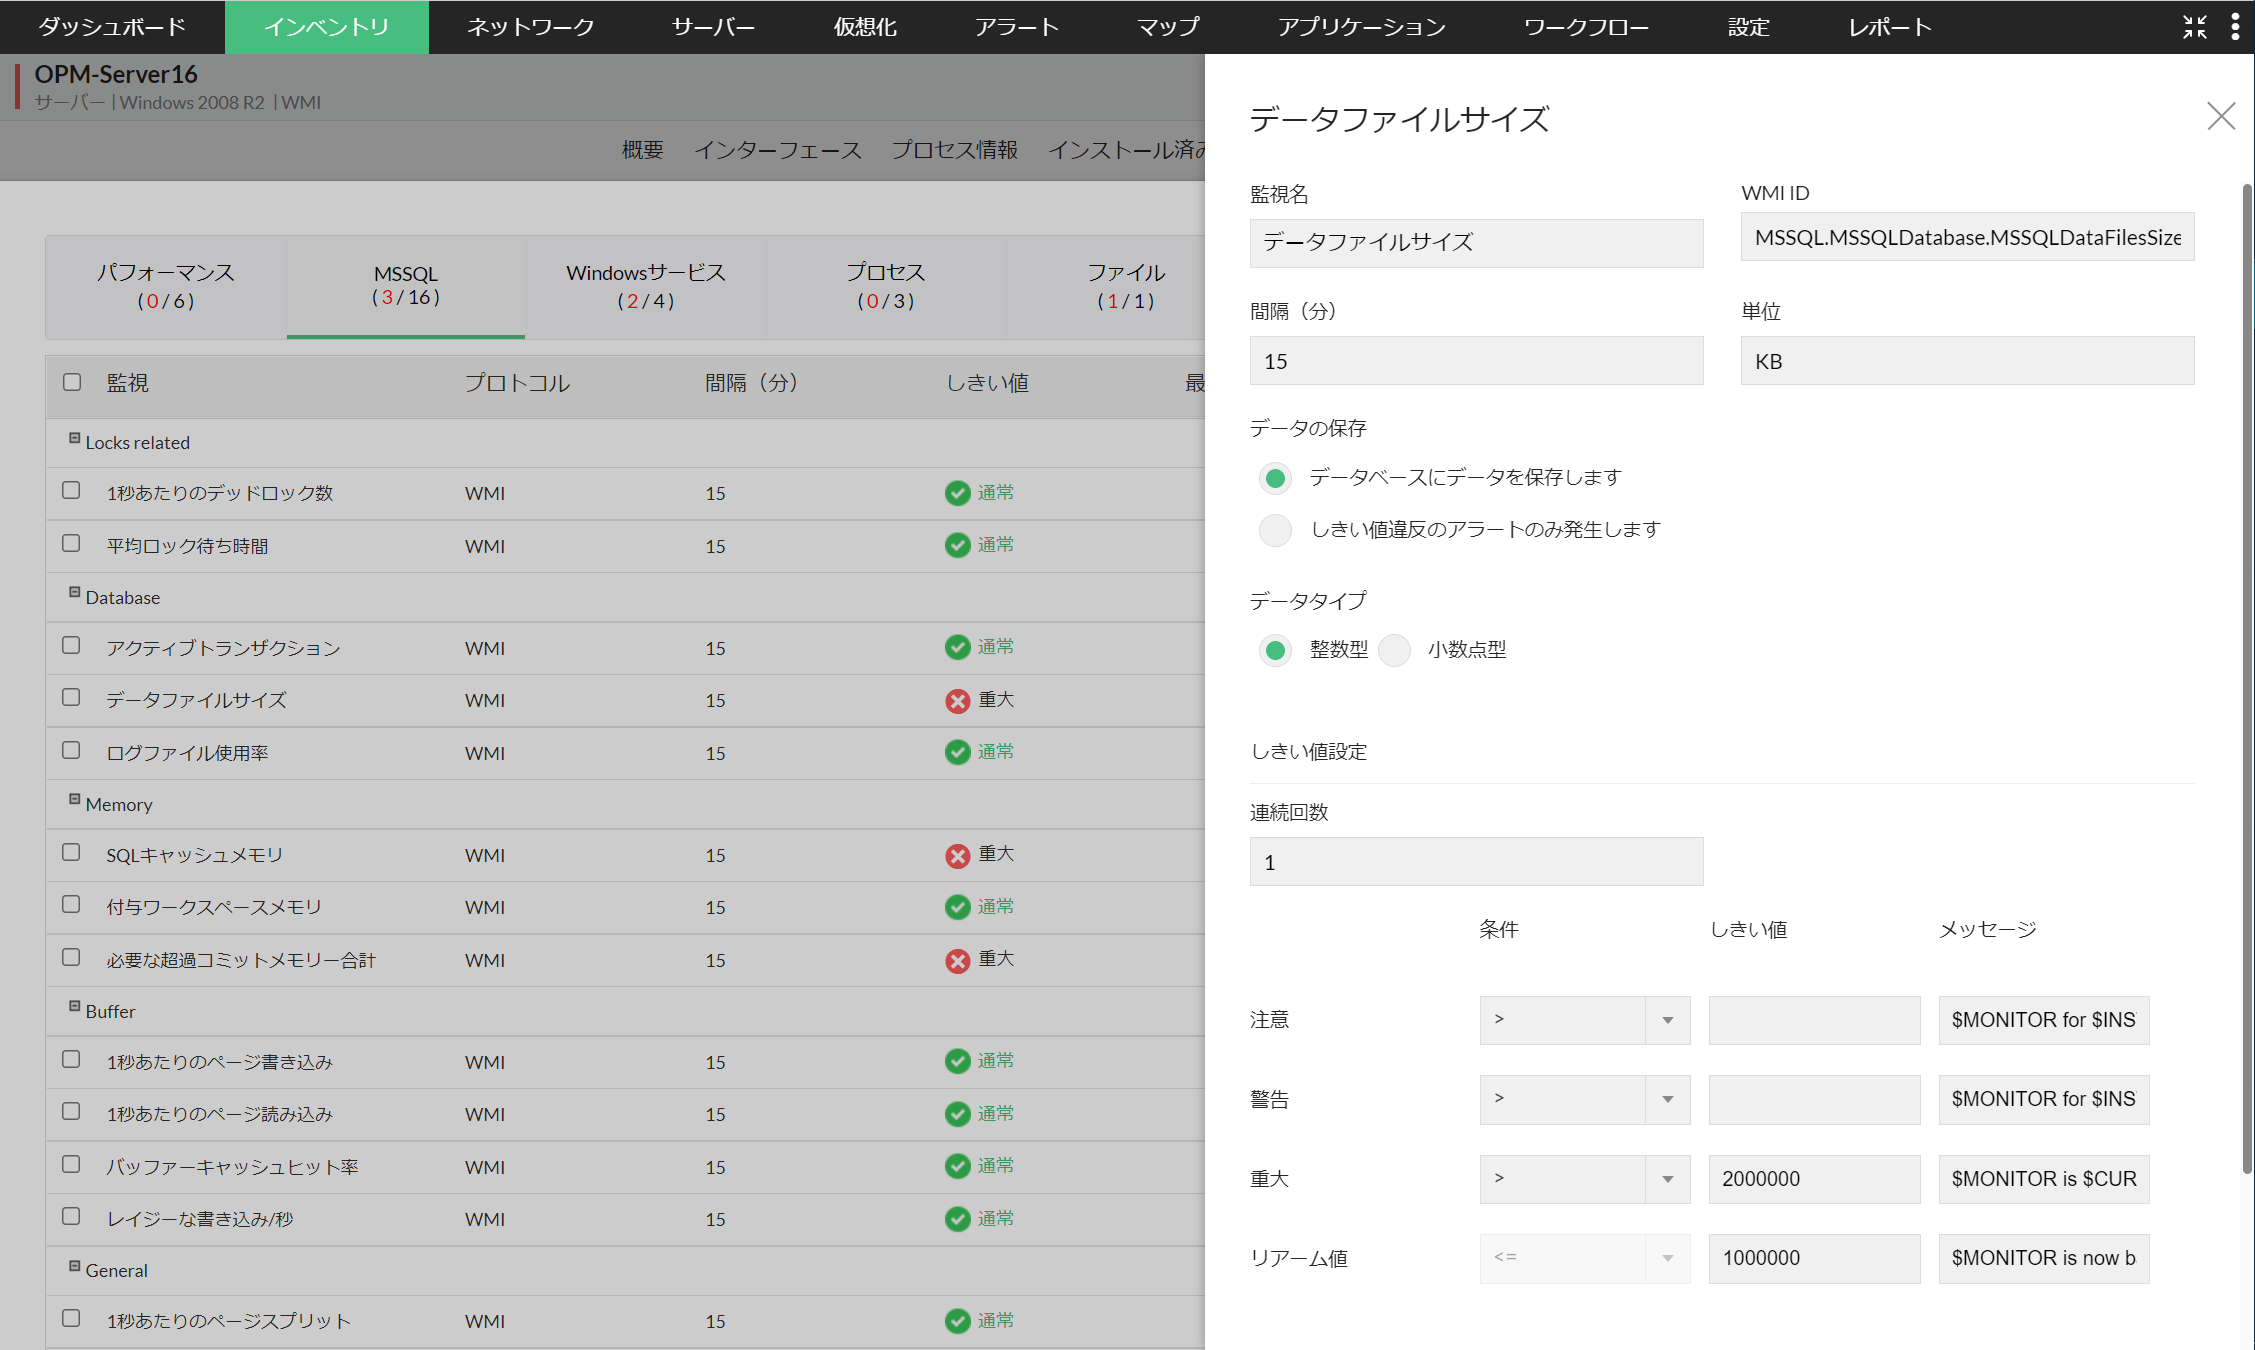The height and width of the screenshot is (1350, 2255).
Task: Open the 概要 page link
Action: pos(641,150)
